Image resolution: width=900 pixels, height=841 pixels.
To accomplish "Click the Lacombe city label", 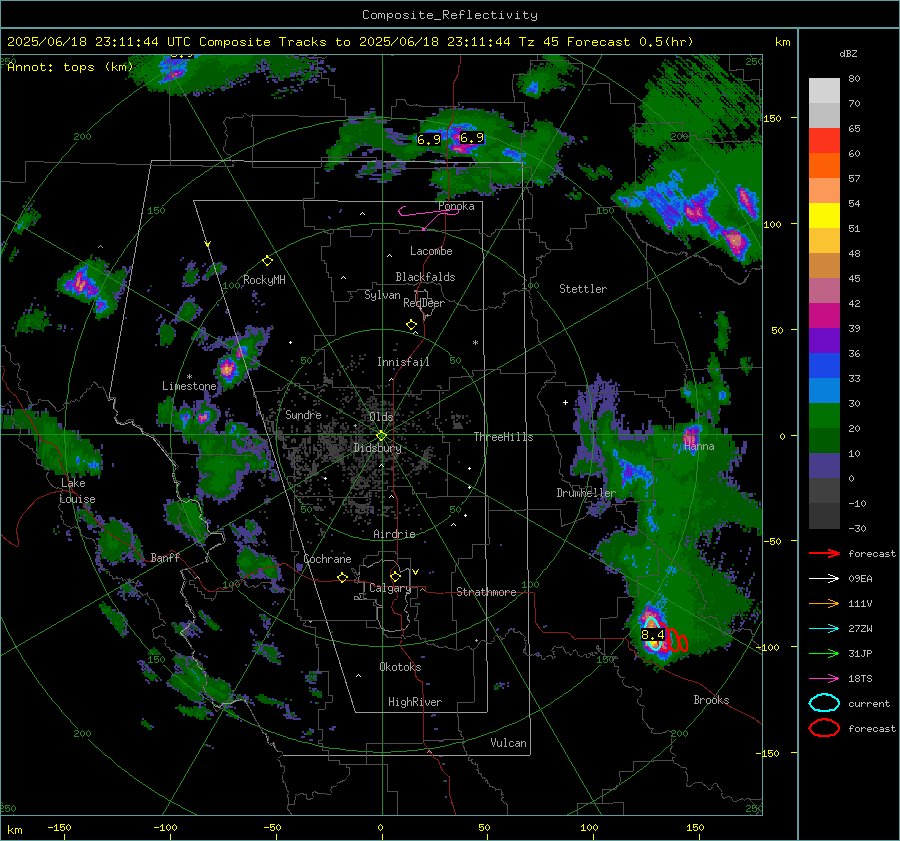I will [x=431, y=251].
